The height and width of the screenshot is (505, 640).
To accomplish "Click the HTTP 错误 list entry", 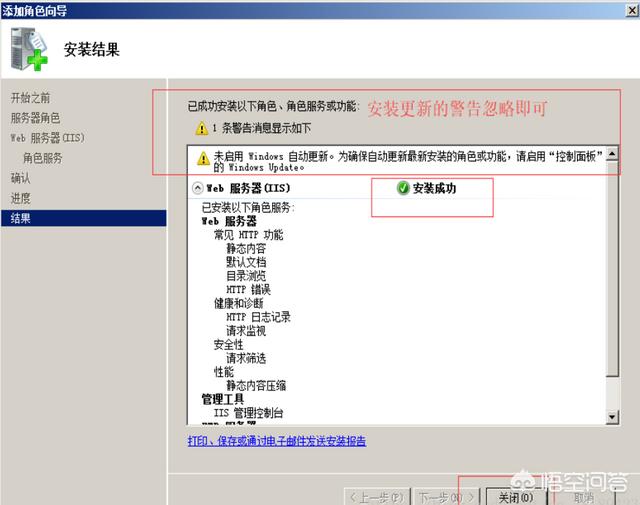I will pyautogui.click(x=249, y=289).
